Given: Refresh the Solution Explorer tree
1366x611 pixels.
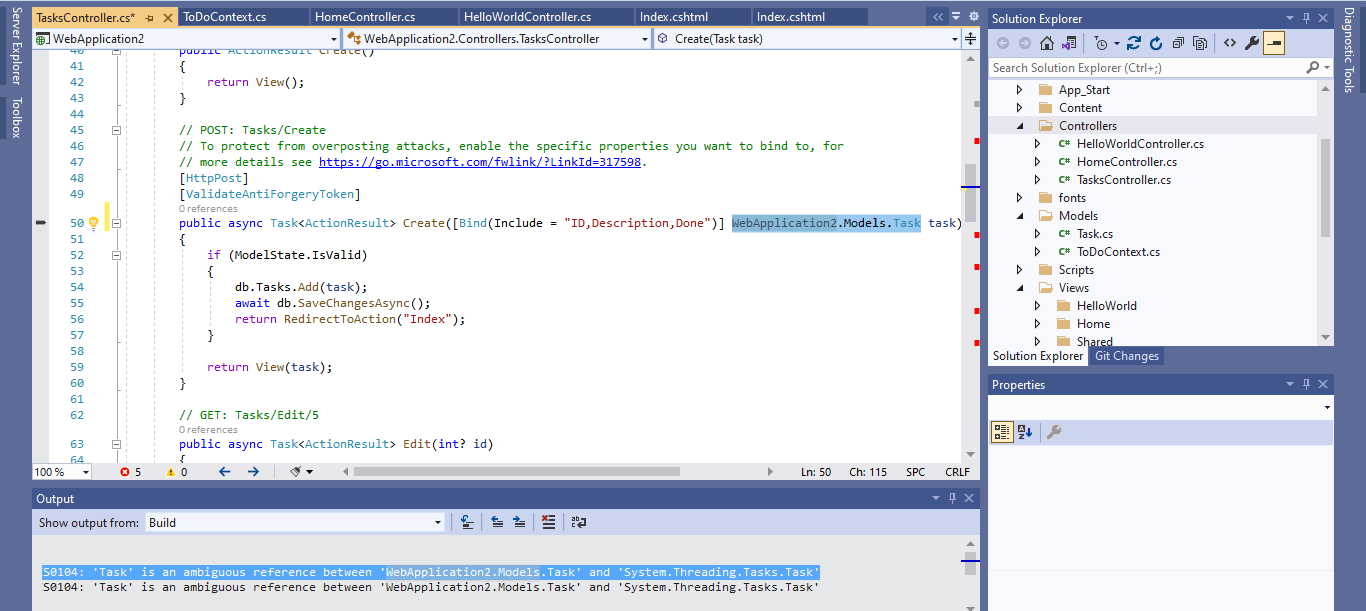Looking at the screenshot, I should tap(1156, 43).
